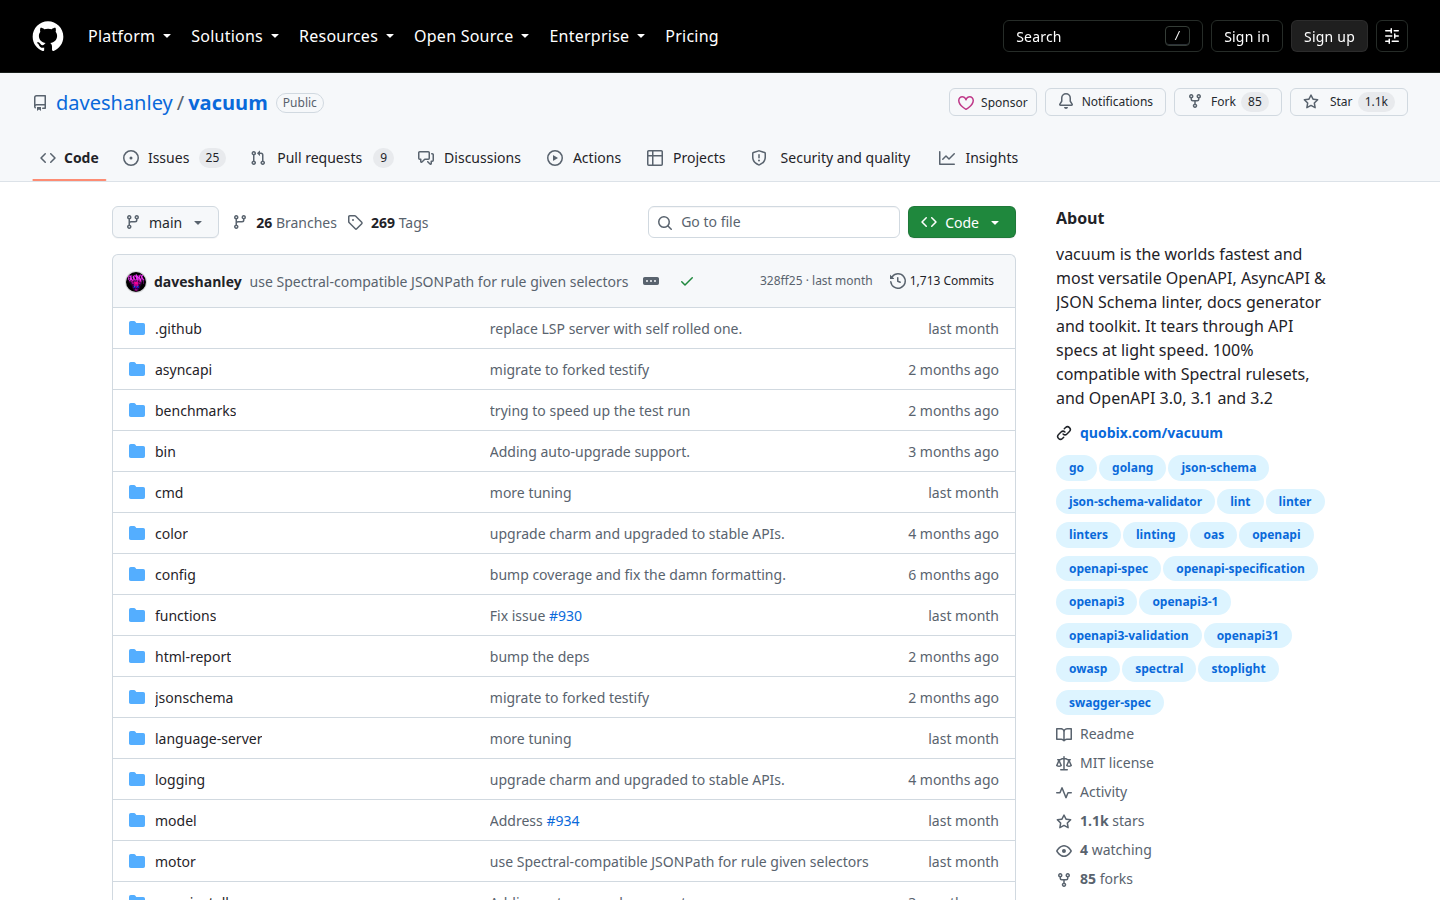Click the tags icon next to 269 Tags
The image size is (1440, 900).
pos(355,222)
